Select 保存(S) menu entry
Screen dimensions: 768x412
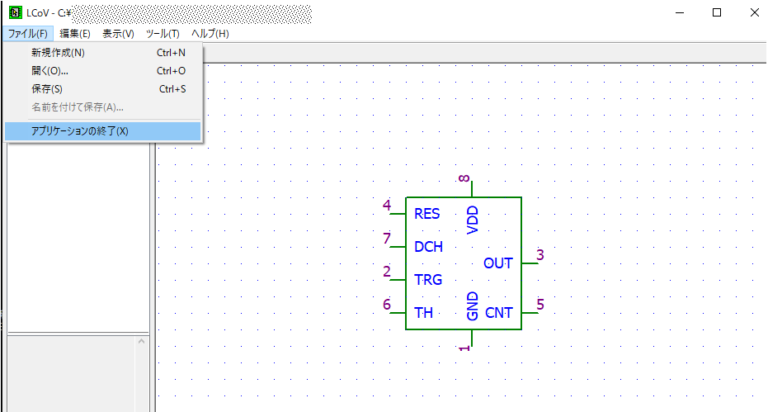coord(47,89)
